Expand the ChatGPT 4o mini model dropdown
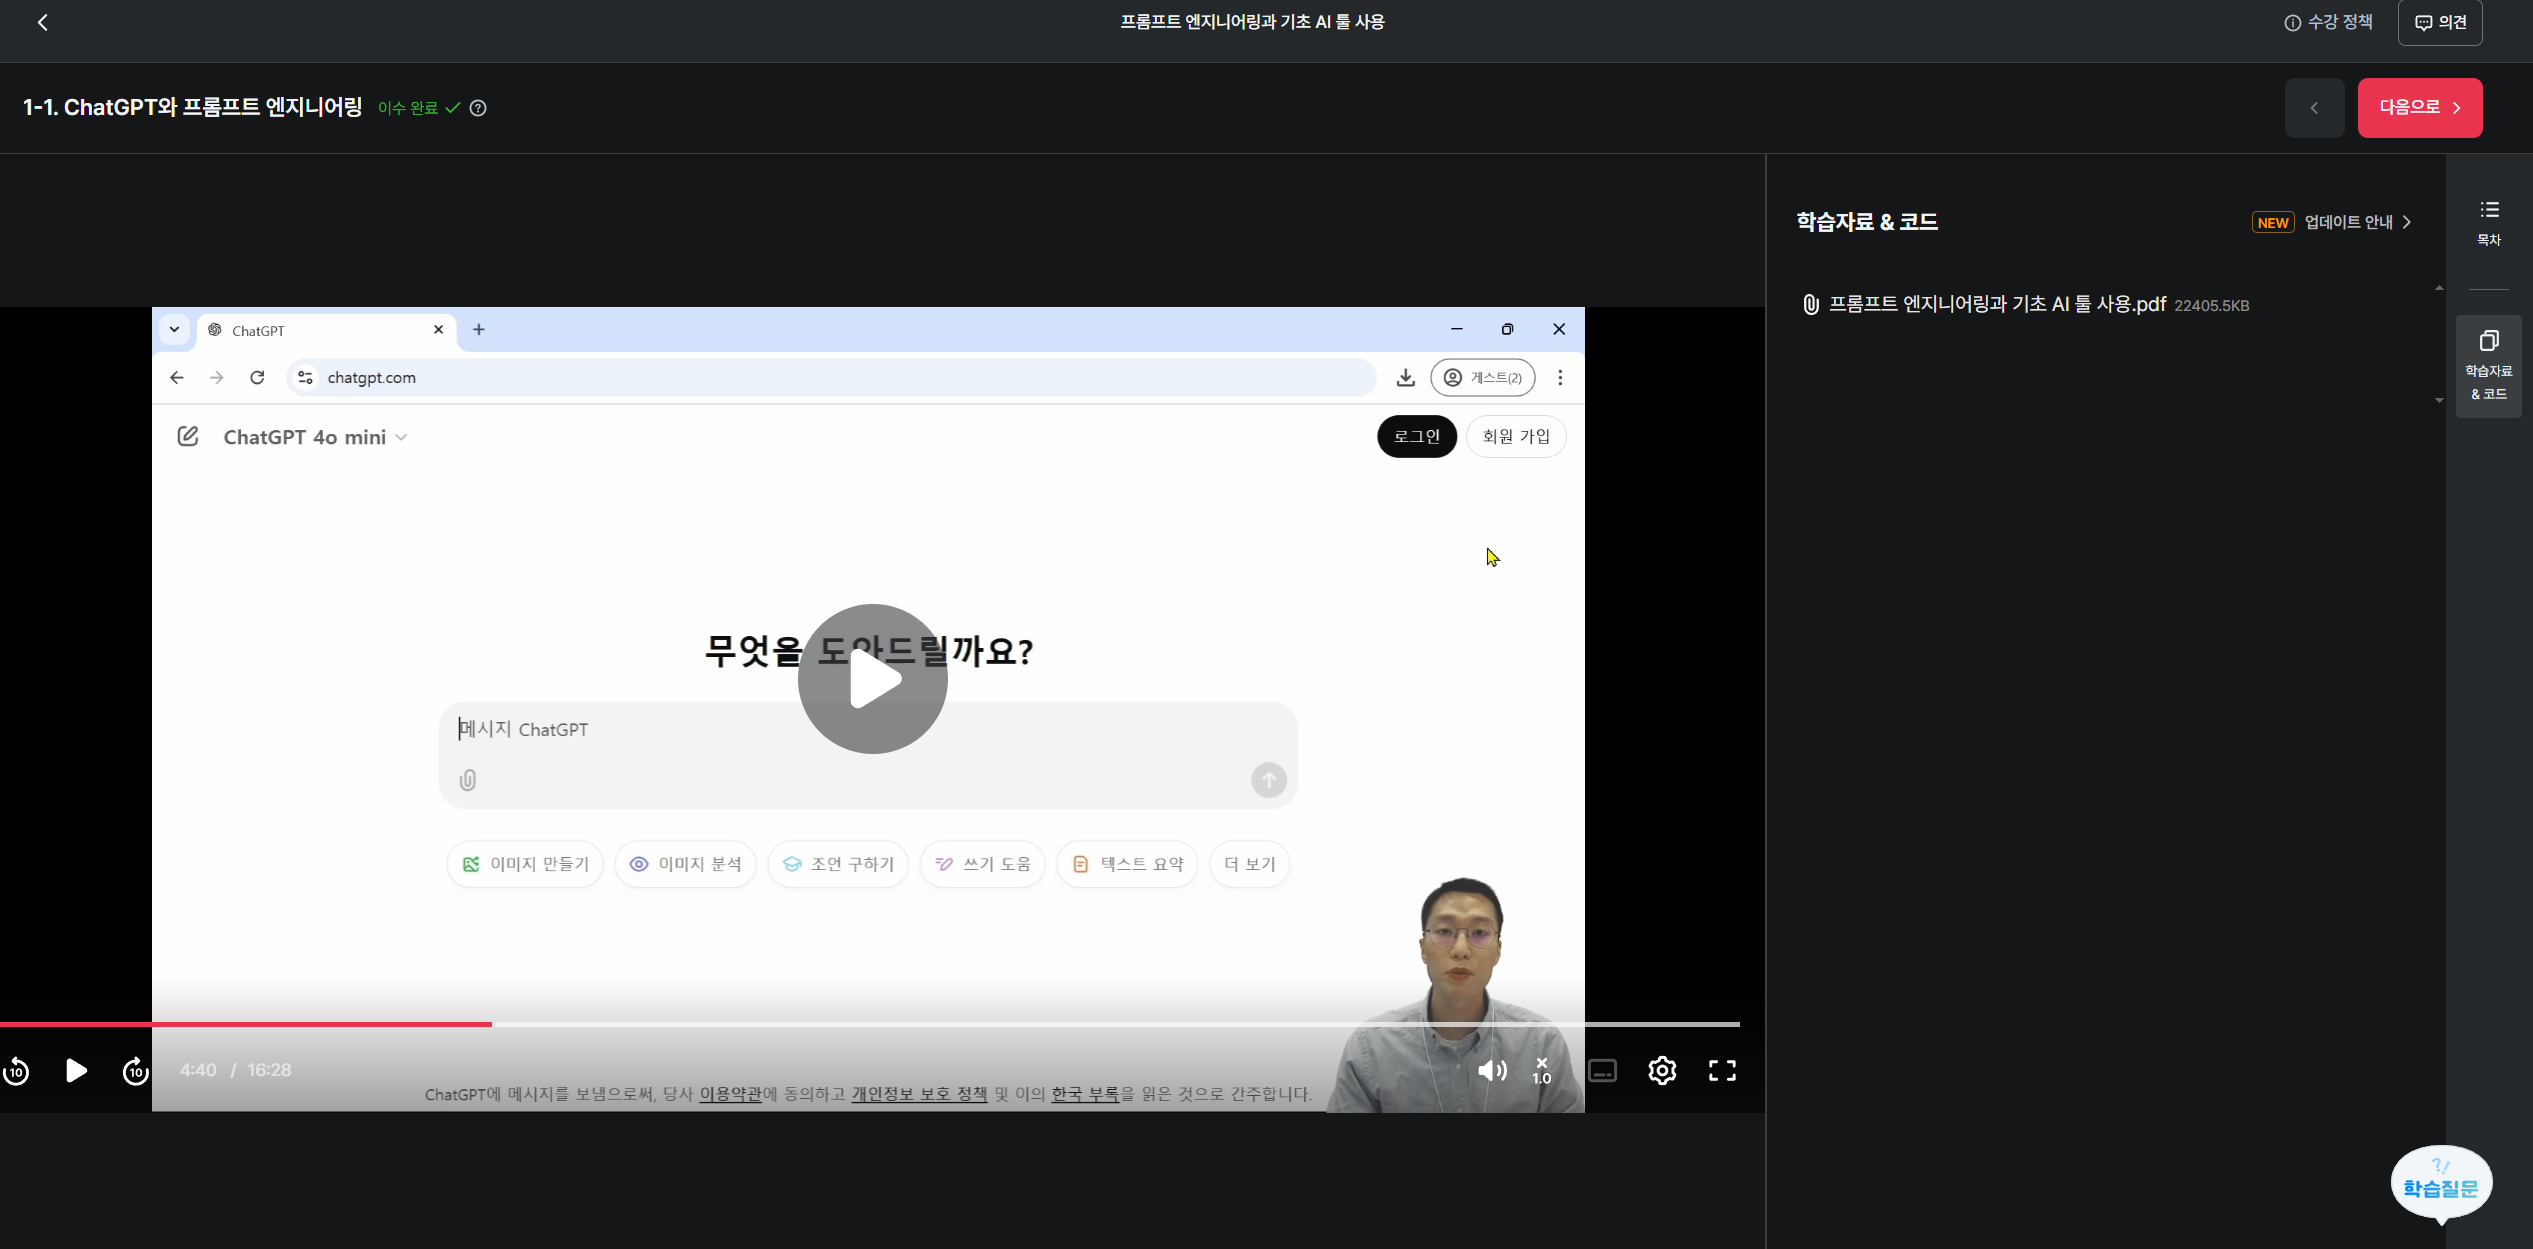This screenshot has width=2533, height=1249. pyautogui.click(x=315, y=437)
